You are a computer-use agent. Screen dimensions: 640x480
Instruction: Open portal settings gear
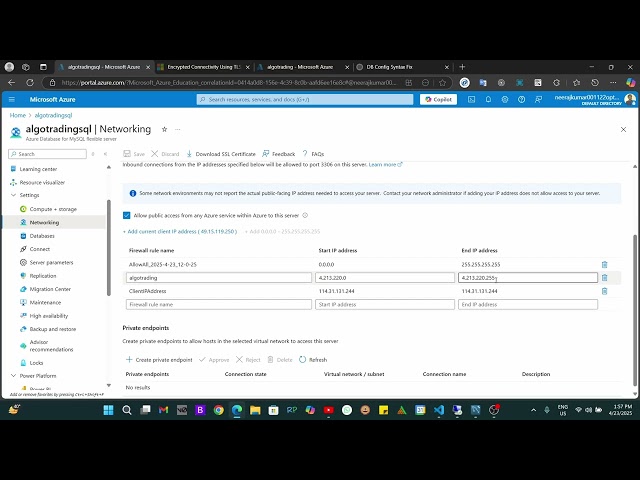tap(505, 99)
